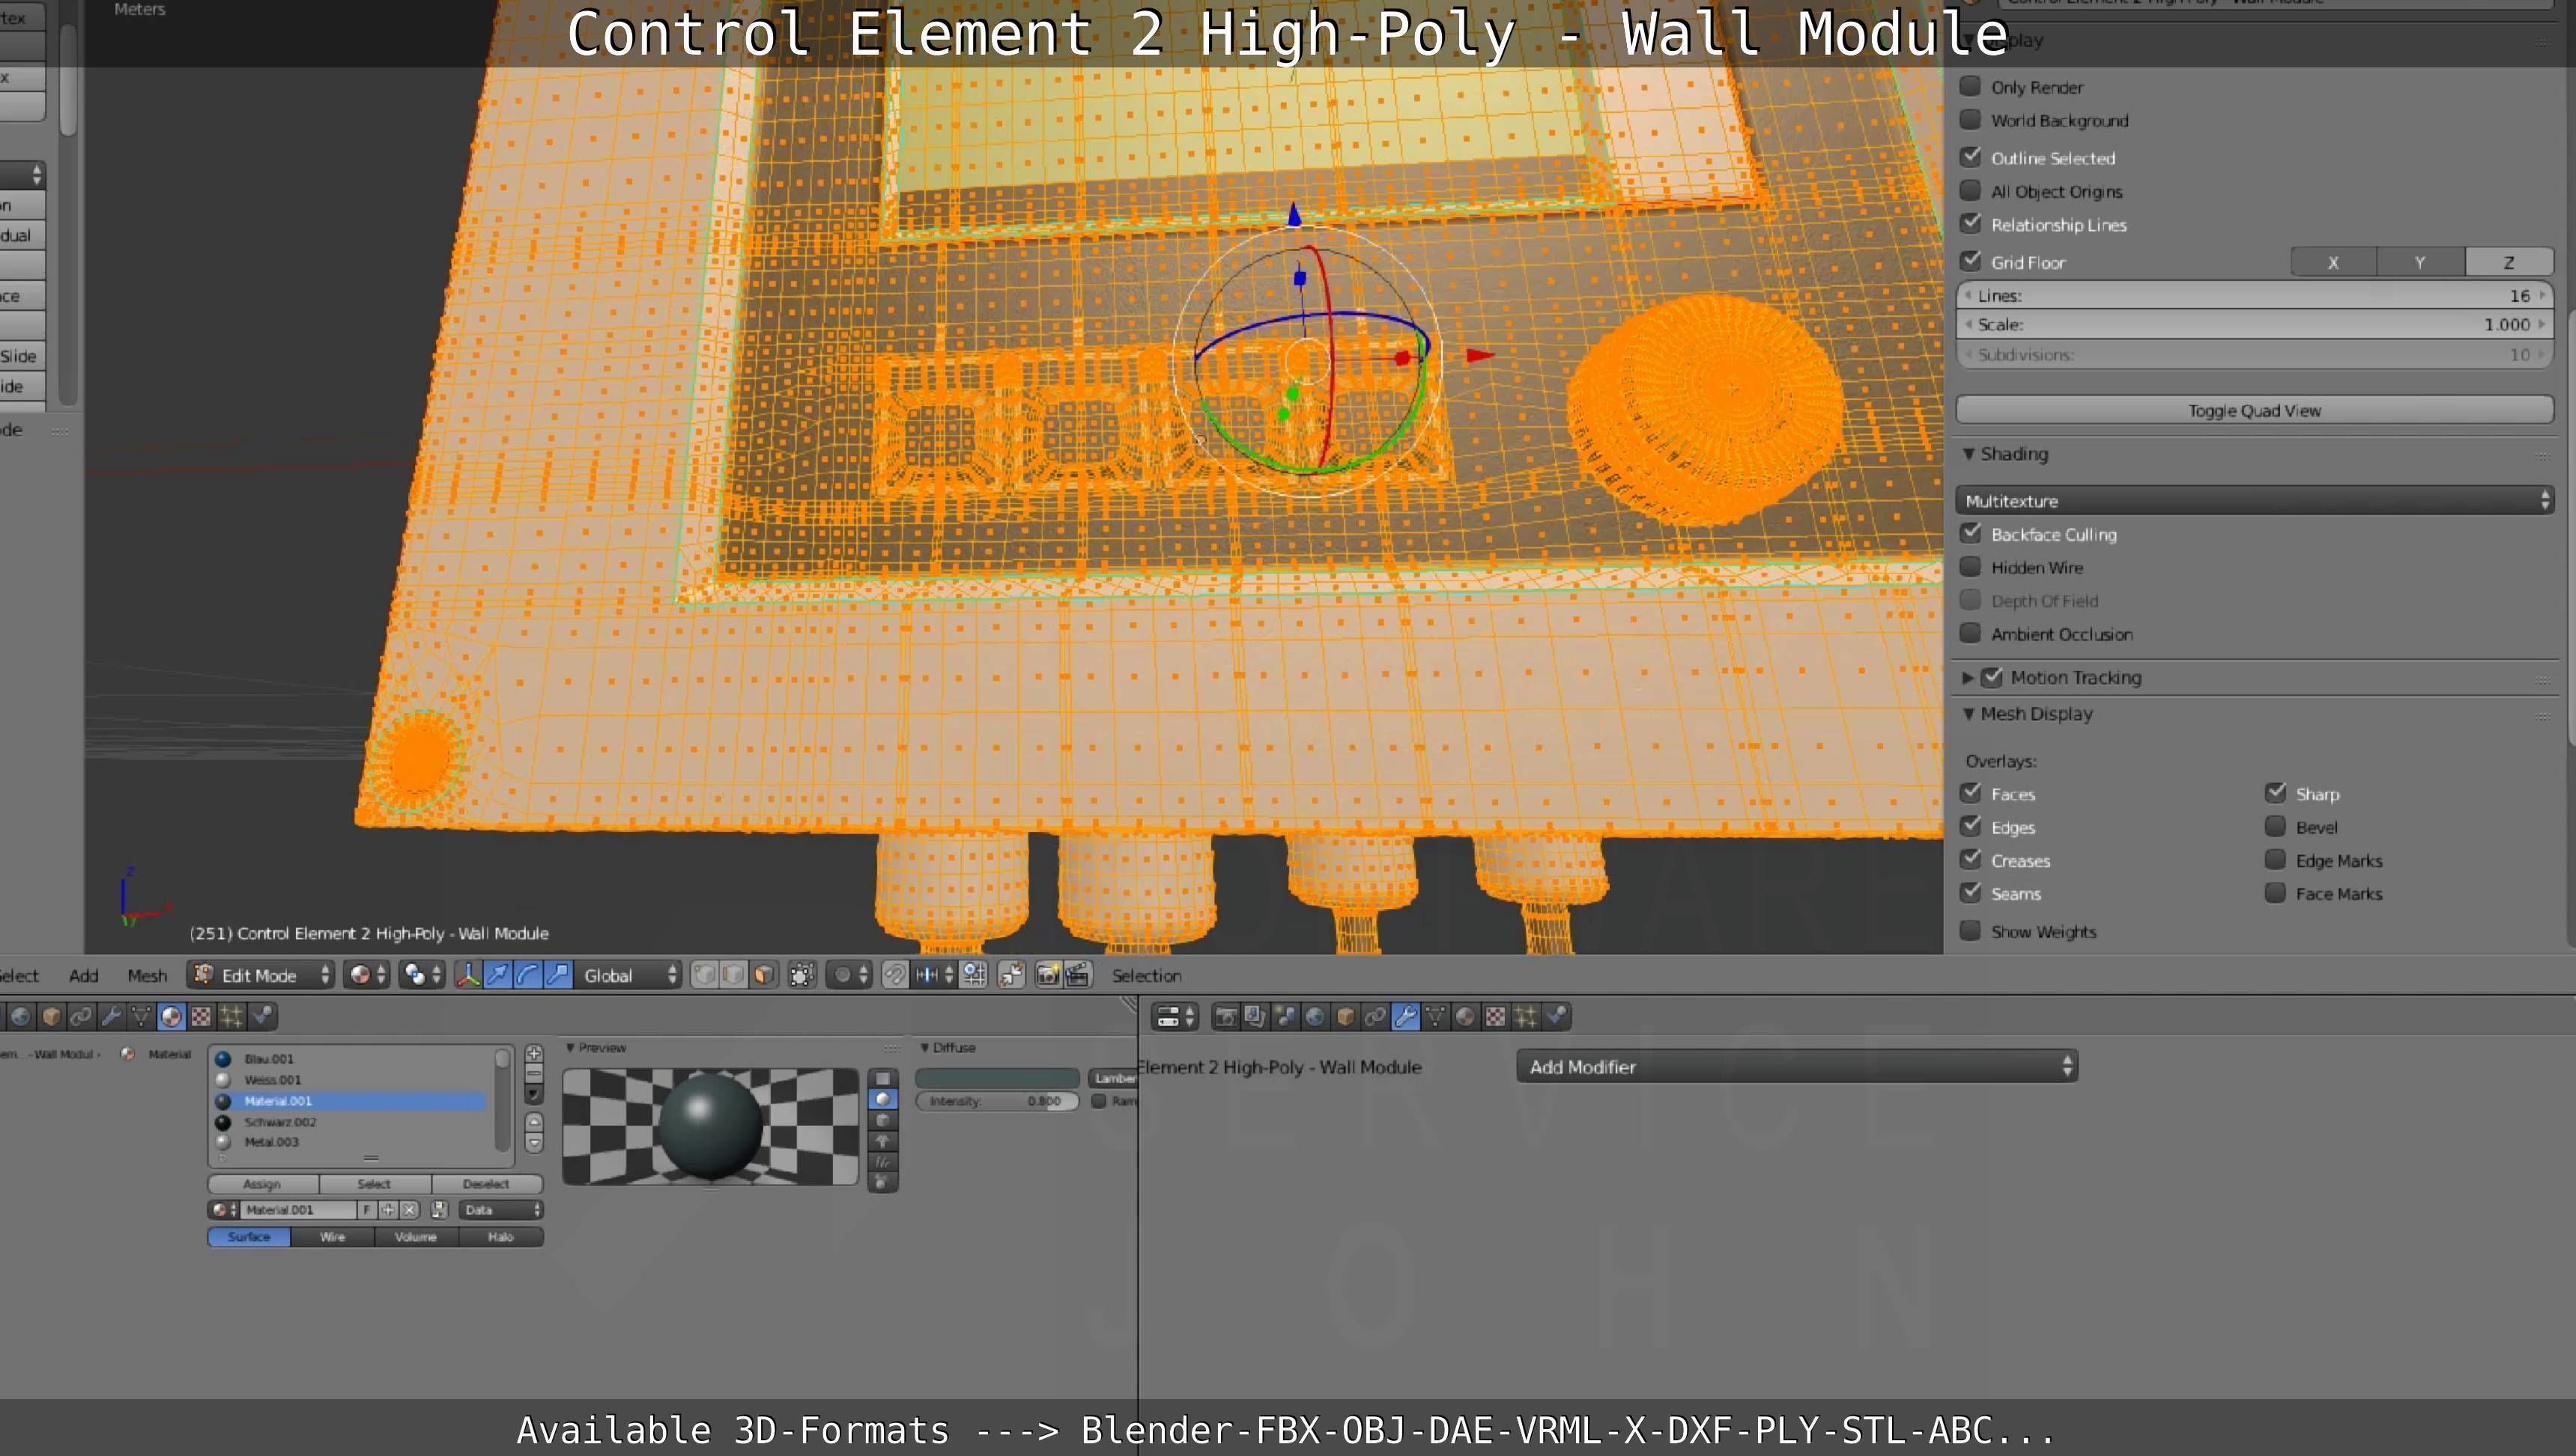Open Particles sparkle tab in right properties
The height and width of the screenshot is (1456, 2576).
(1525, 1017)
